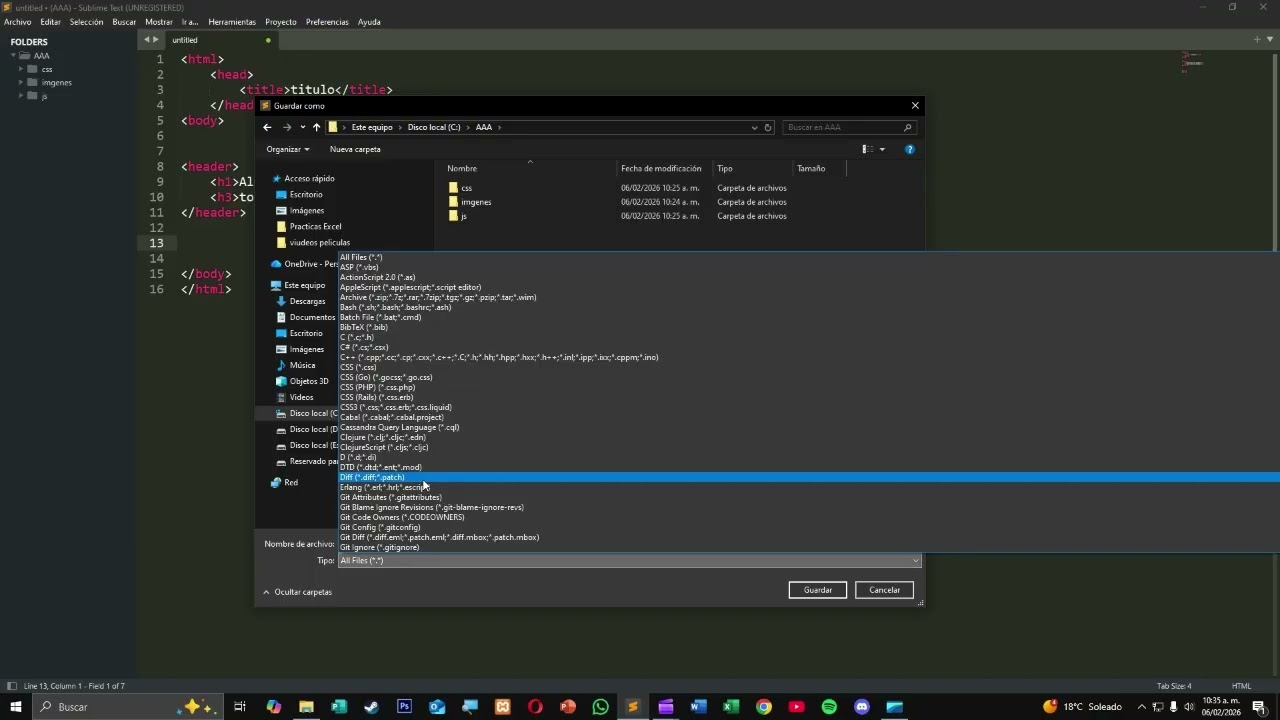
Task: Click the next tab arrow in Sublime
Action: (x=156, y=40)
